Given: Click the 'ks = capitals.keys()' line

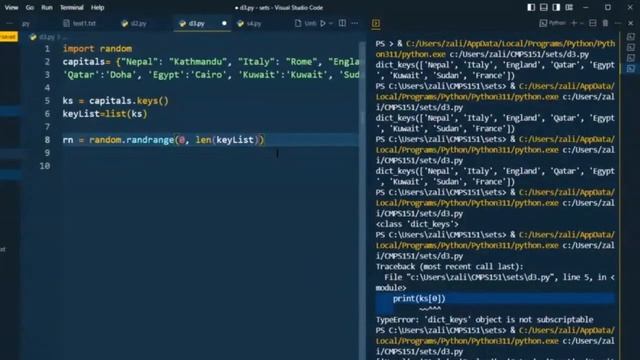Looking at the screenshot, I should pyautogui.click(x=116, y=101).
